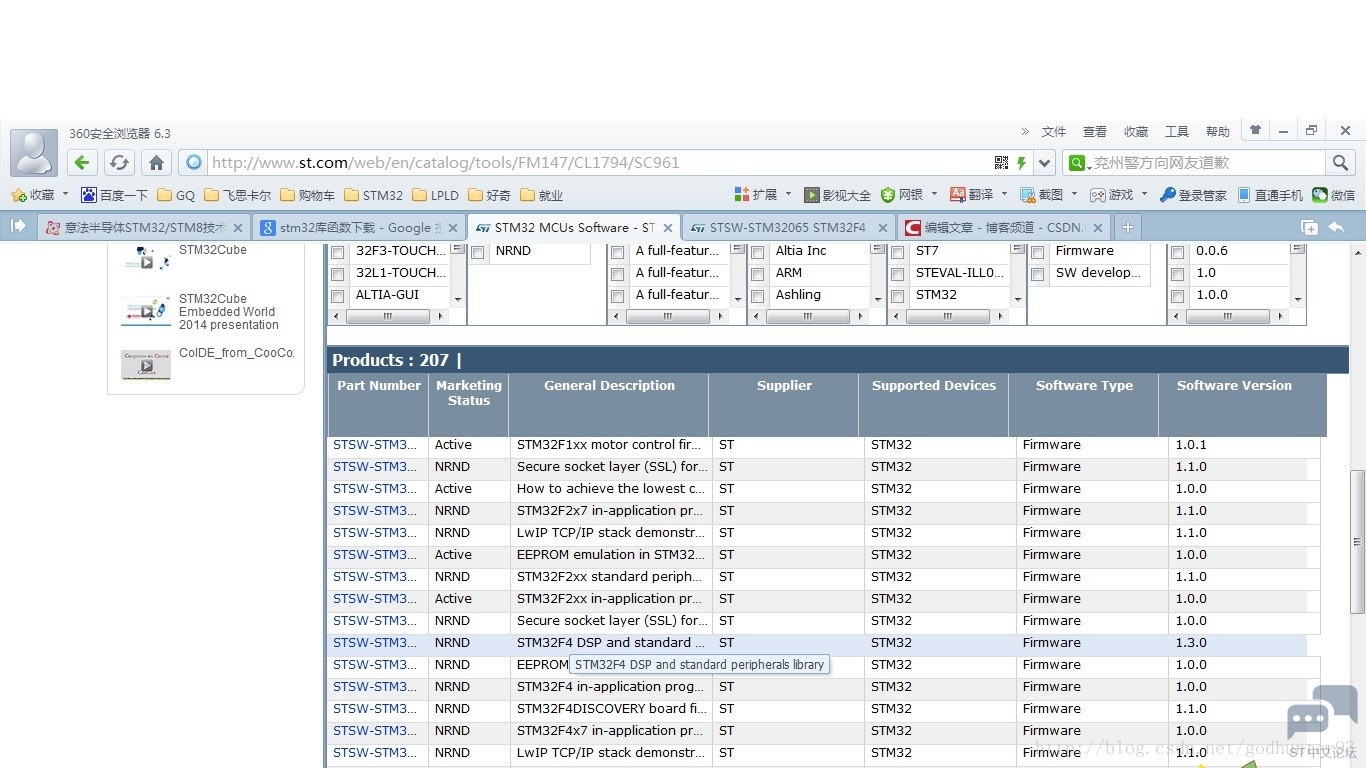Open the STM32F4 DSP library part link
1366x768 pixels.
375,643
